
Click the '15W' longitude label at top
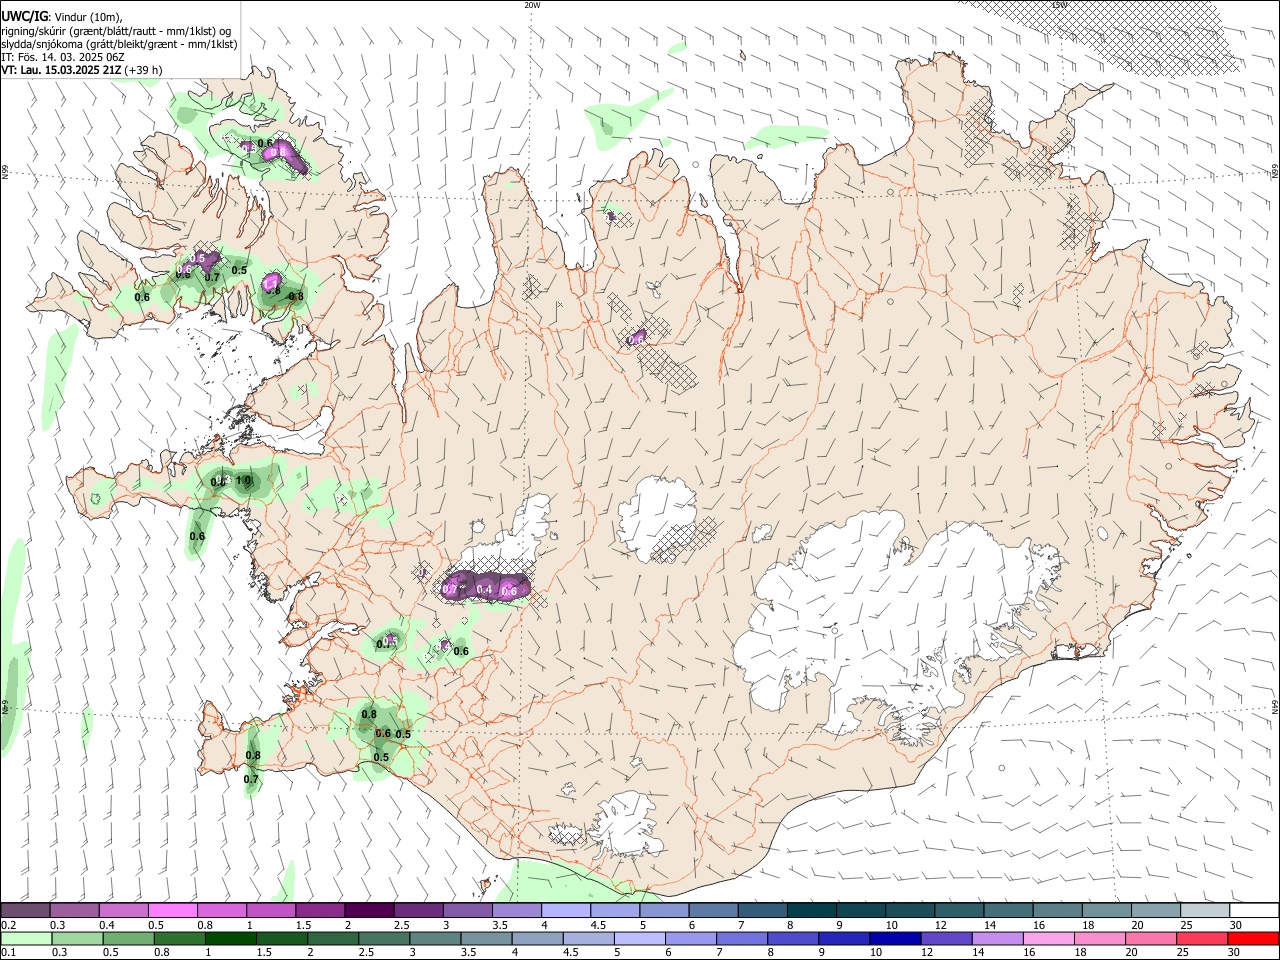[1059, 5]
